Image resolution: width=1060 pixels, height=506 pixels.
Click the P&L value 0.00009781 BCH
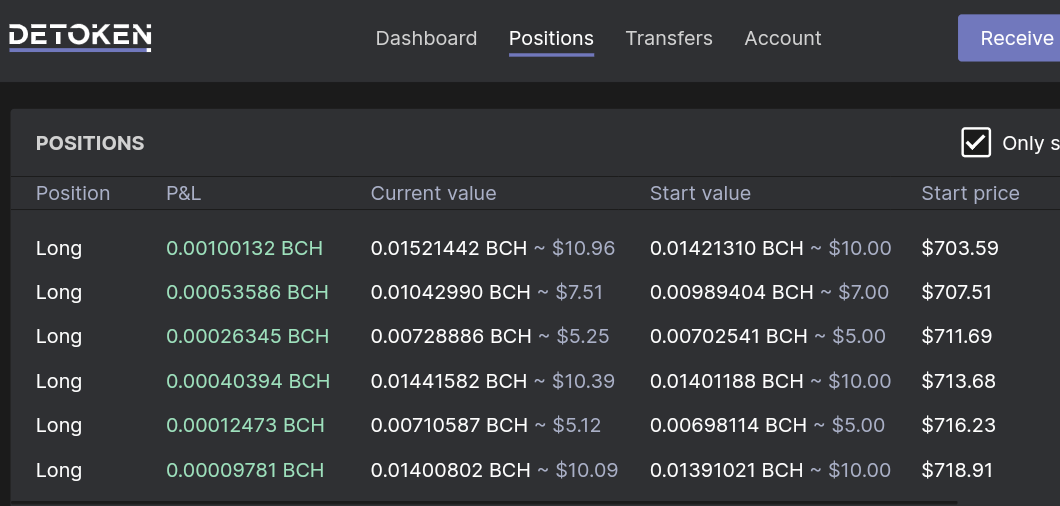(x=245, y=469)
